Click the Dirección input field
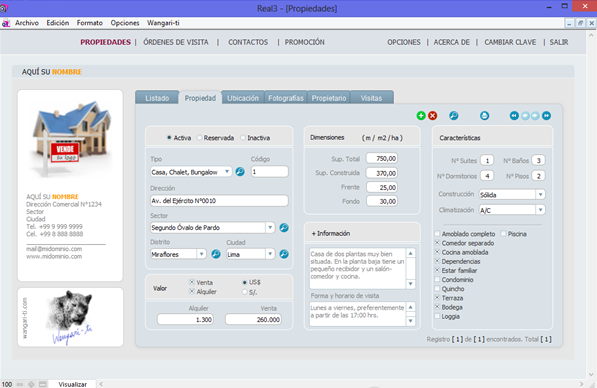The width and height of the screenshot is (597, 388). tap(219, 201)
